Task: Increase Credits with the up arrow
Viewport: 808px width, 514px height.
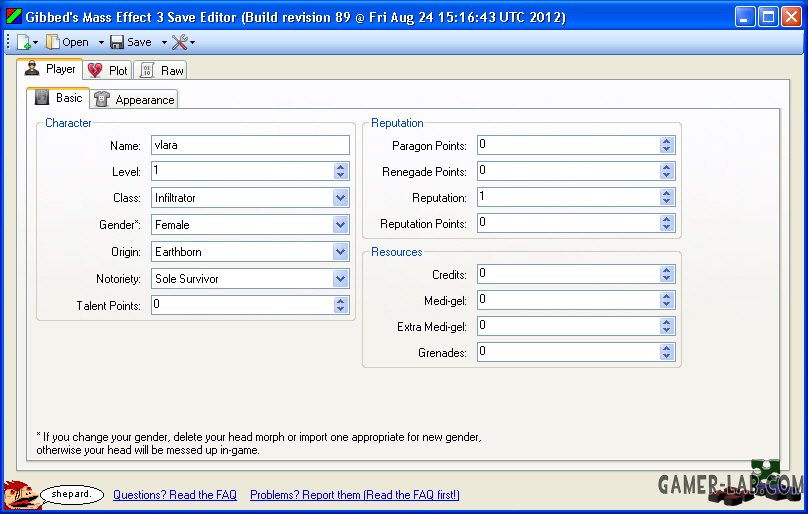Action: 666,270
